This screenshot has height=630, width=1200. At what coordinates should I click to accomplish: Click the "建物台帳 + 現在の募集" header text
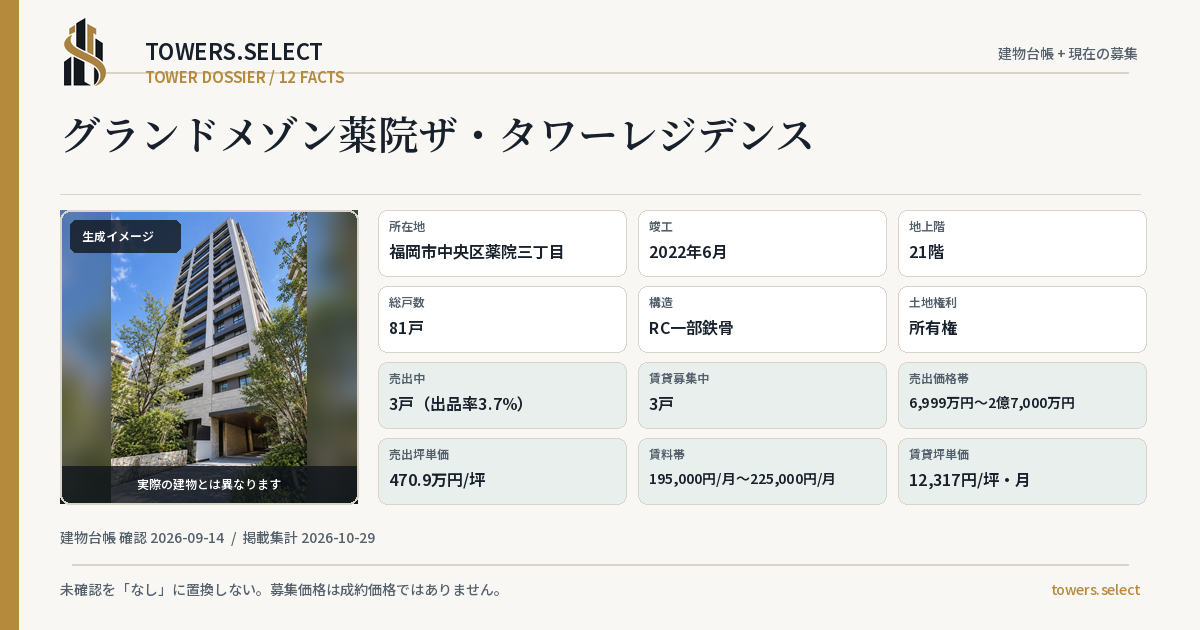pos(1067,53)
